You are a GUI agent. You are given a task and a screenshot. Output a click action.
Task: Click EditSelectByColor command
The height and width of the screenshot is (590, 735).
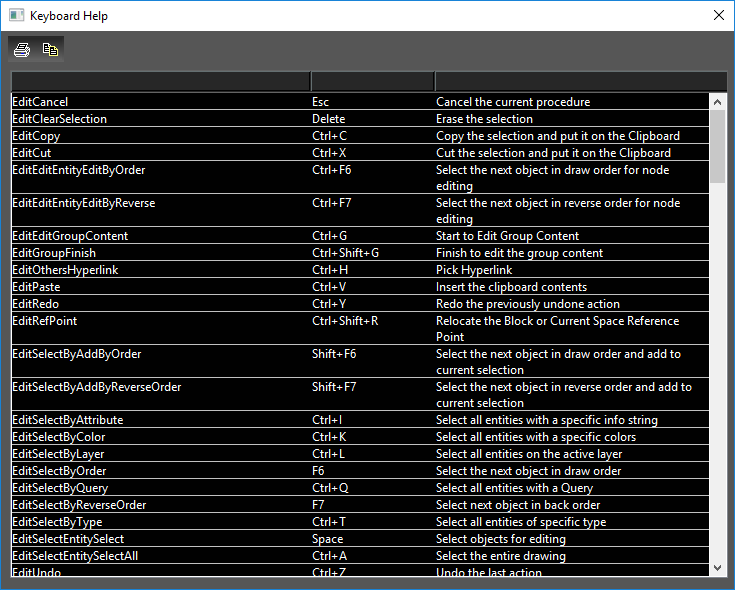[x=59, y=437]
